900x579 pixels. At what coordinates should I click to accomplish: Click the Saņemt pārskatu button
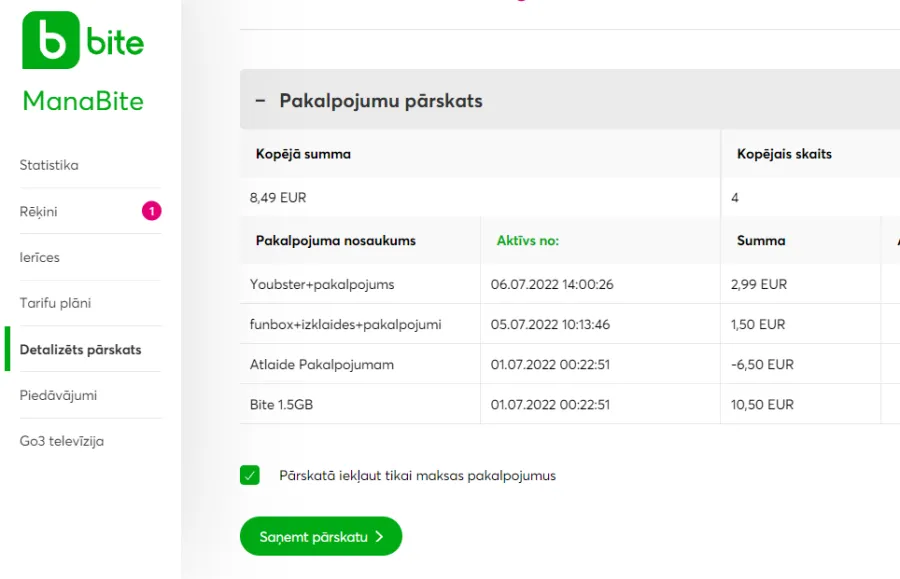pyautogui.click(x=321, y=536)
